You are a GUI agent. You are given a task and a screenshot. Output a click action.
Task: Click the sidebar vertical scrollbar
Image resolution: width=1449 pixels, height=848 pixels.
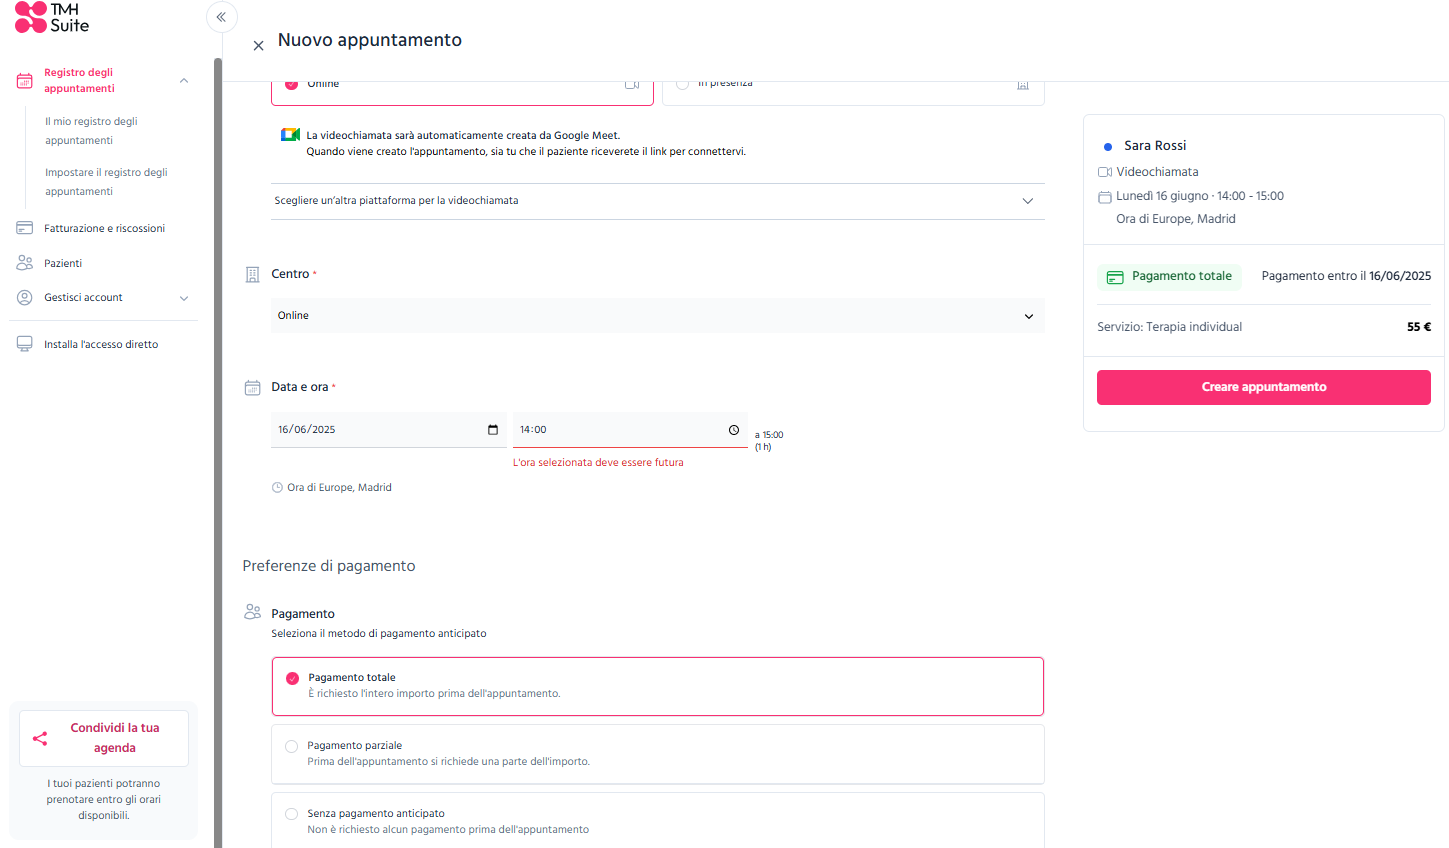tap(218, 453)
